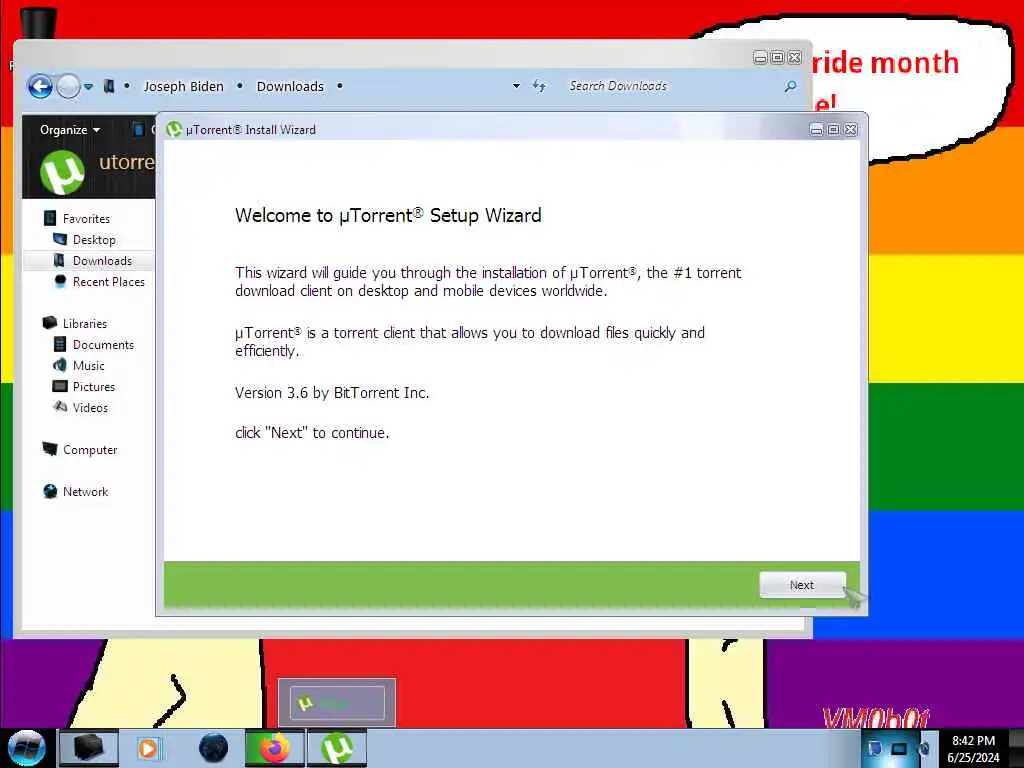Focus the Search Downloads field
1024x768 pixels.
tap(673, 86)
